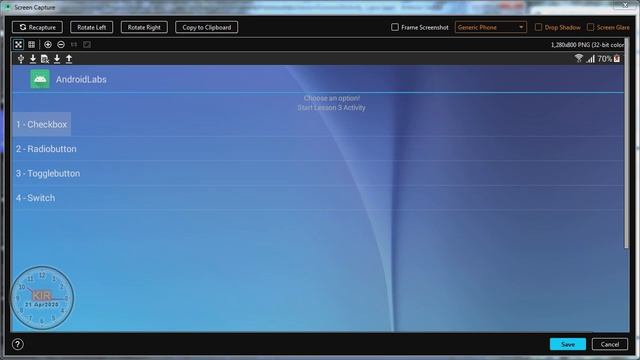The height and width of the screenshot is (360, 640).
Task: Toggle the Drop Shadow checkbox
Action: pyautogui.click(x=538, y=27)
